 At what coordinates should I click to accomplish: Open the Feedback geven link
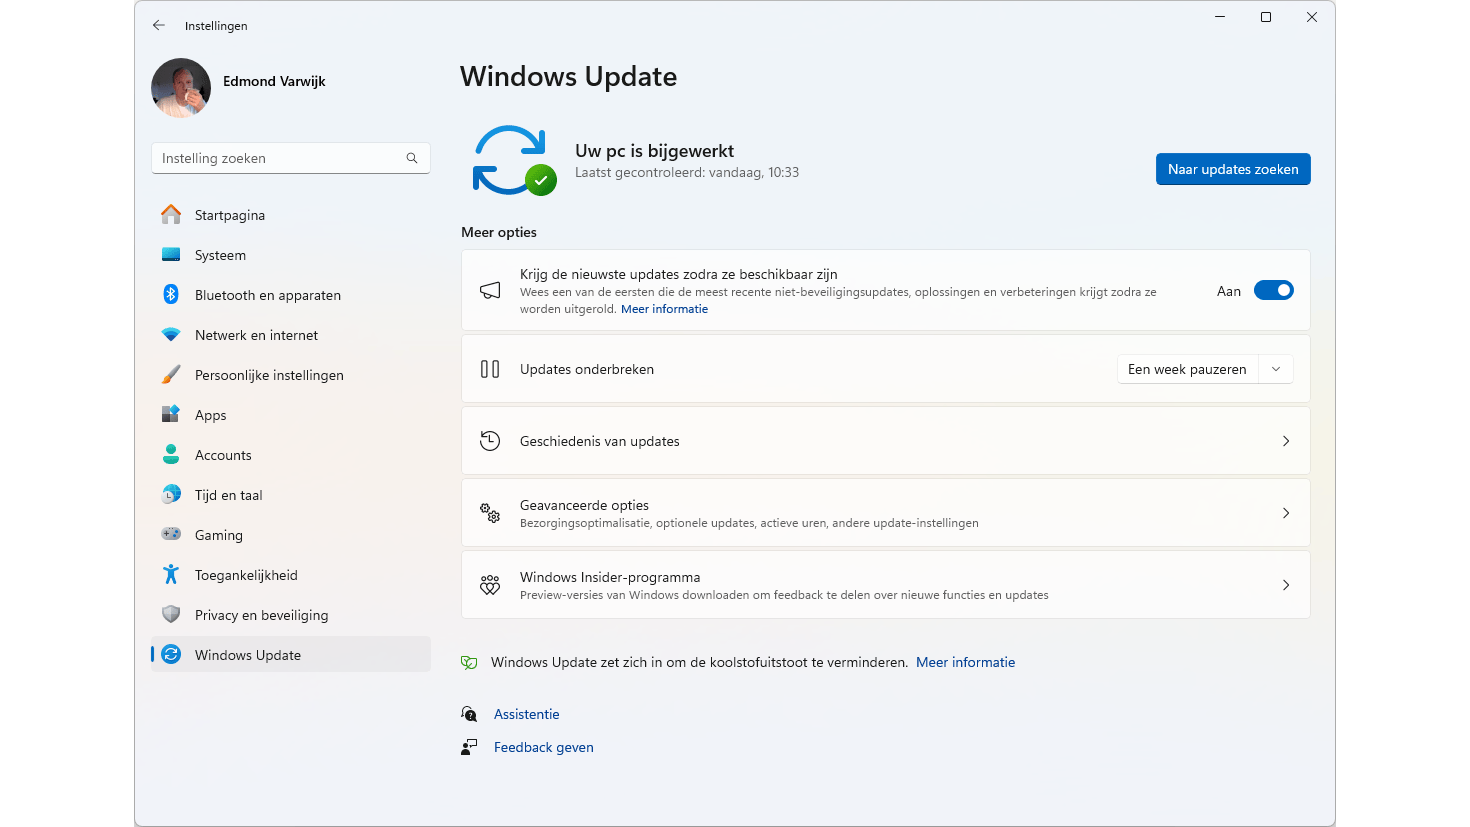543,747
